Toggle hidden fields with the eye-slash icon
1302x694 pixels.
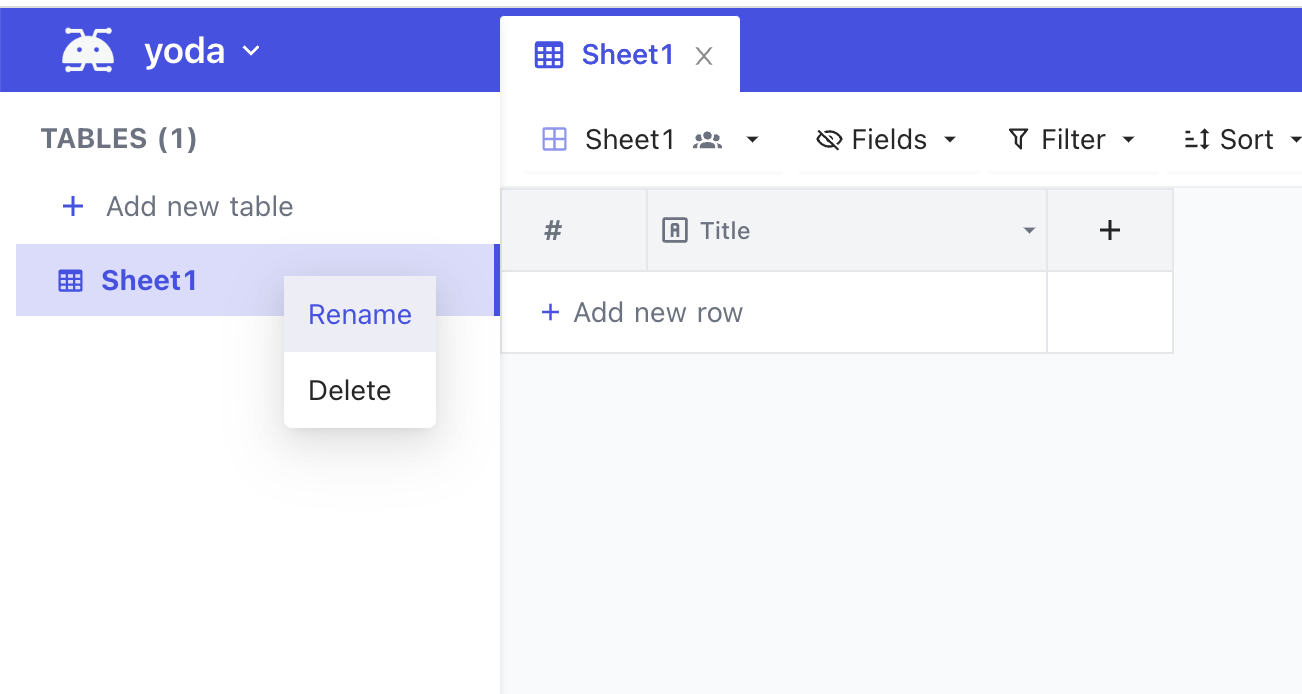click(x=829, y=140)
